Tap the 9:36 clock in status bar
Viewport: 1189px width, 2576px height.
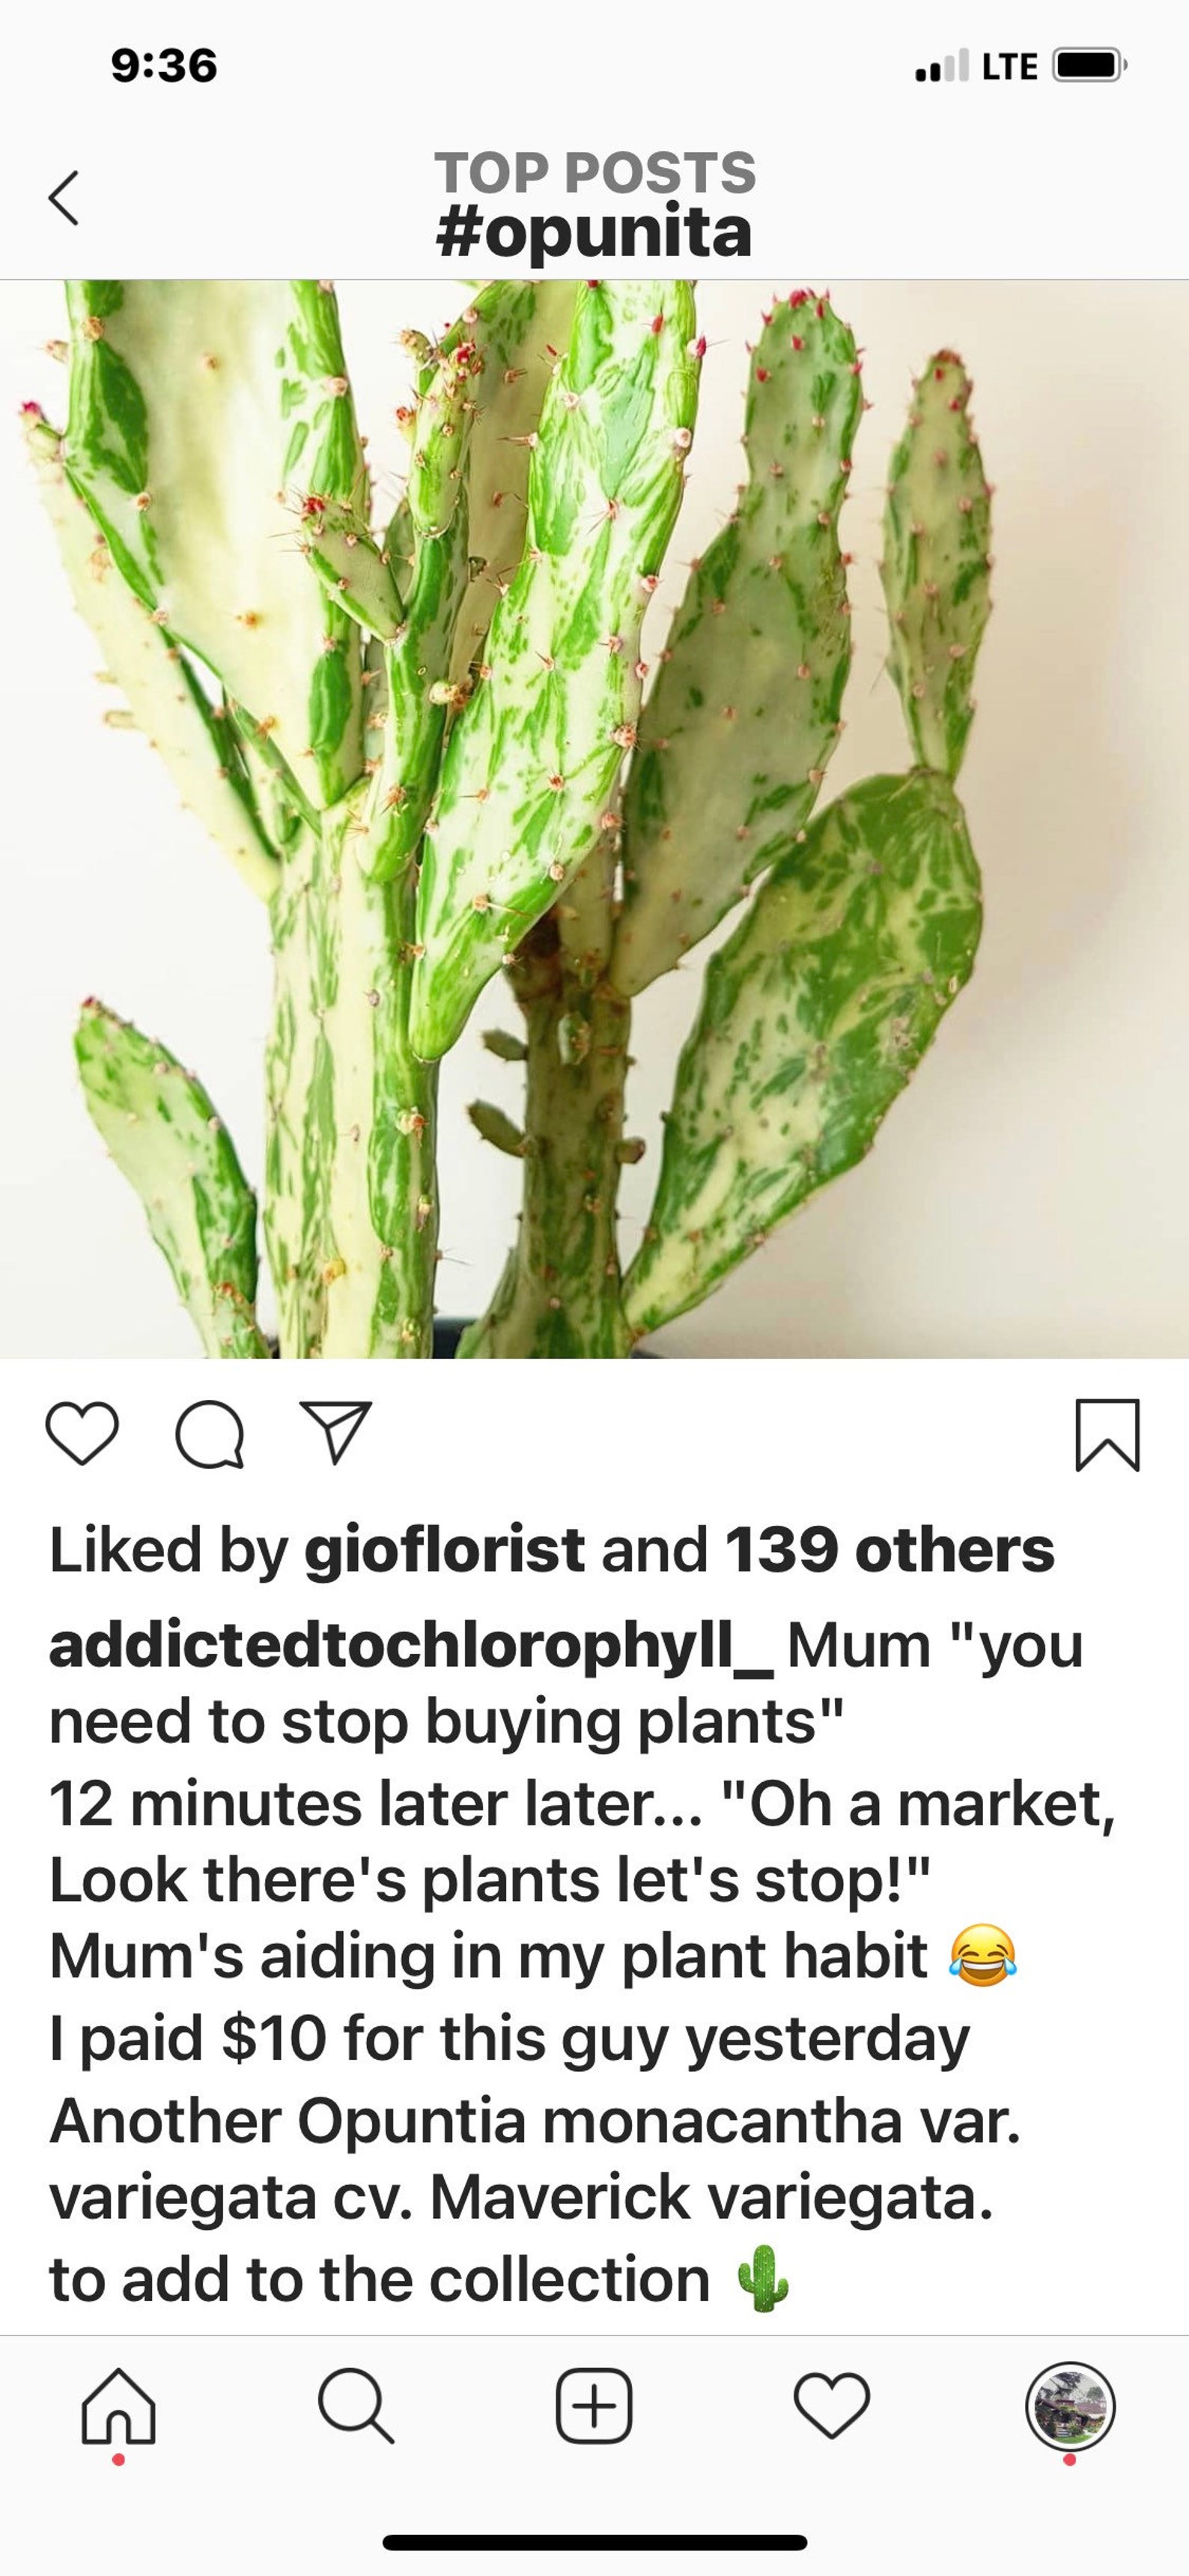[x=164, y=66]
